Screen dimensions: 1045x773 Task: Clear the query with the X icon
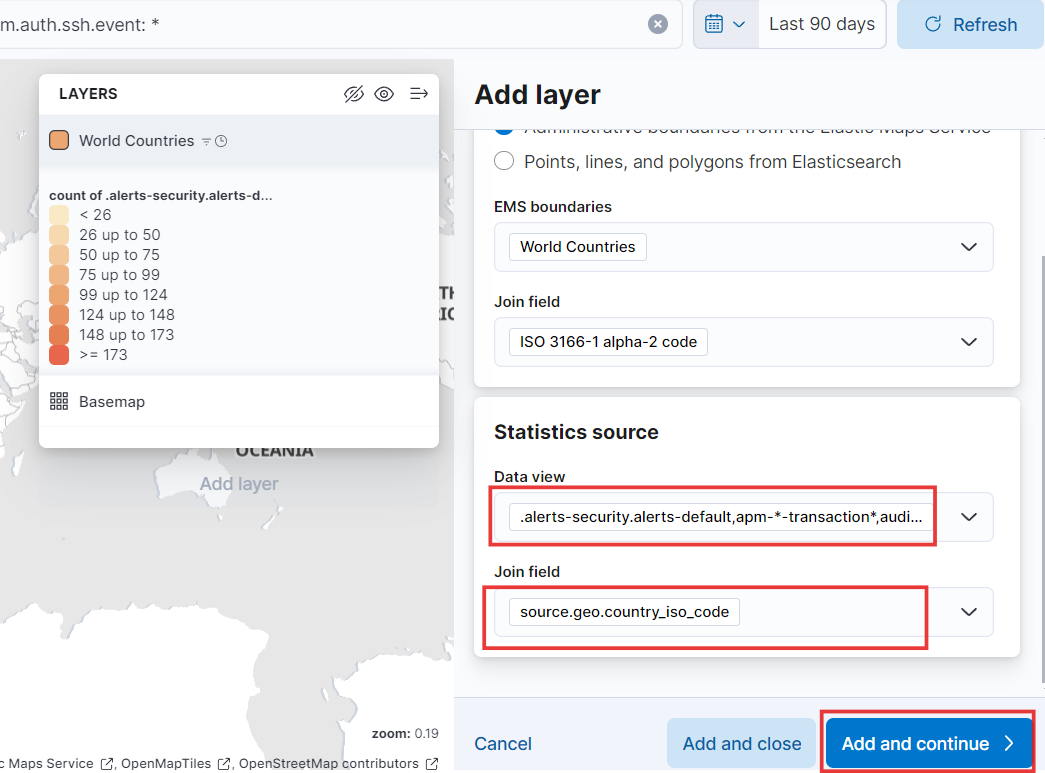pos(657,25)
